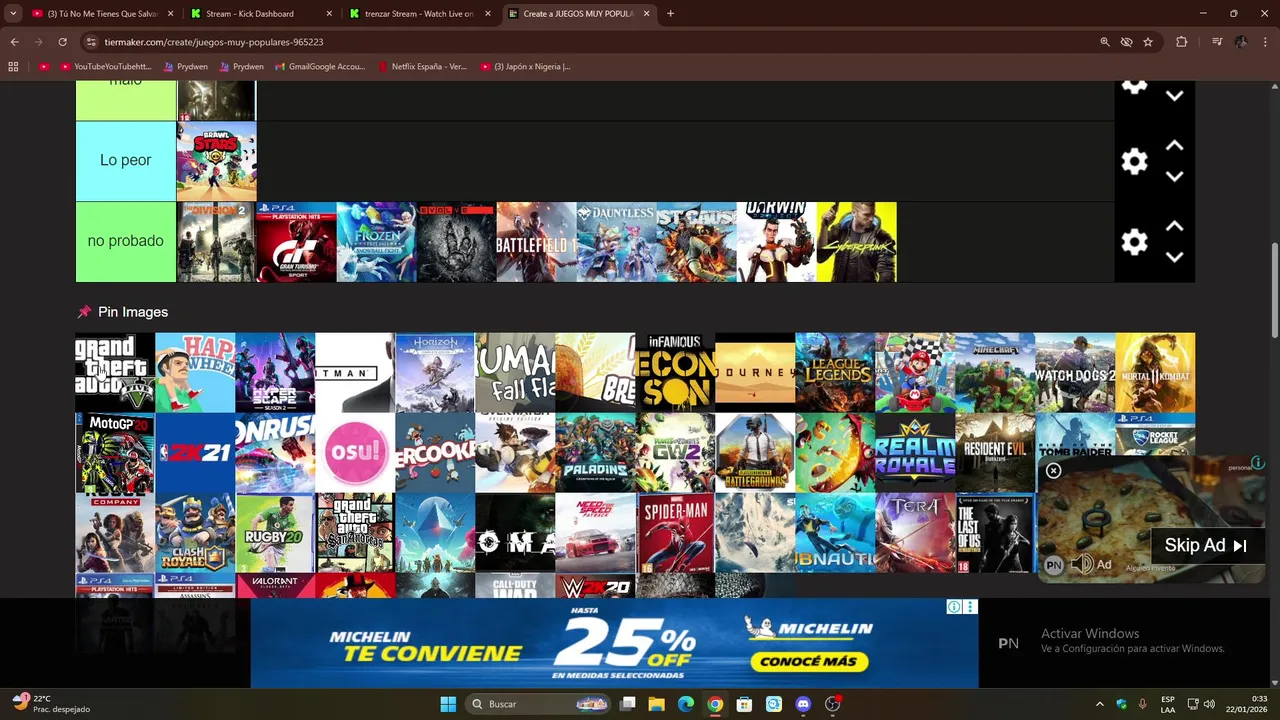The image size is (1280, 720).
Task: Open Discord from the taskbar
Action: coord(803,704)
